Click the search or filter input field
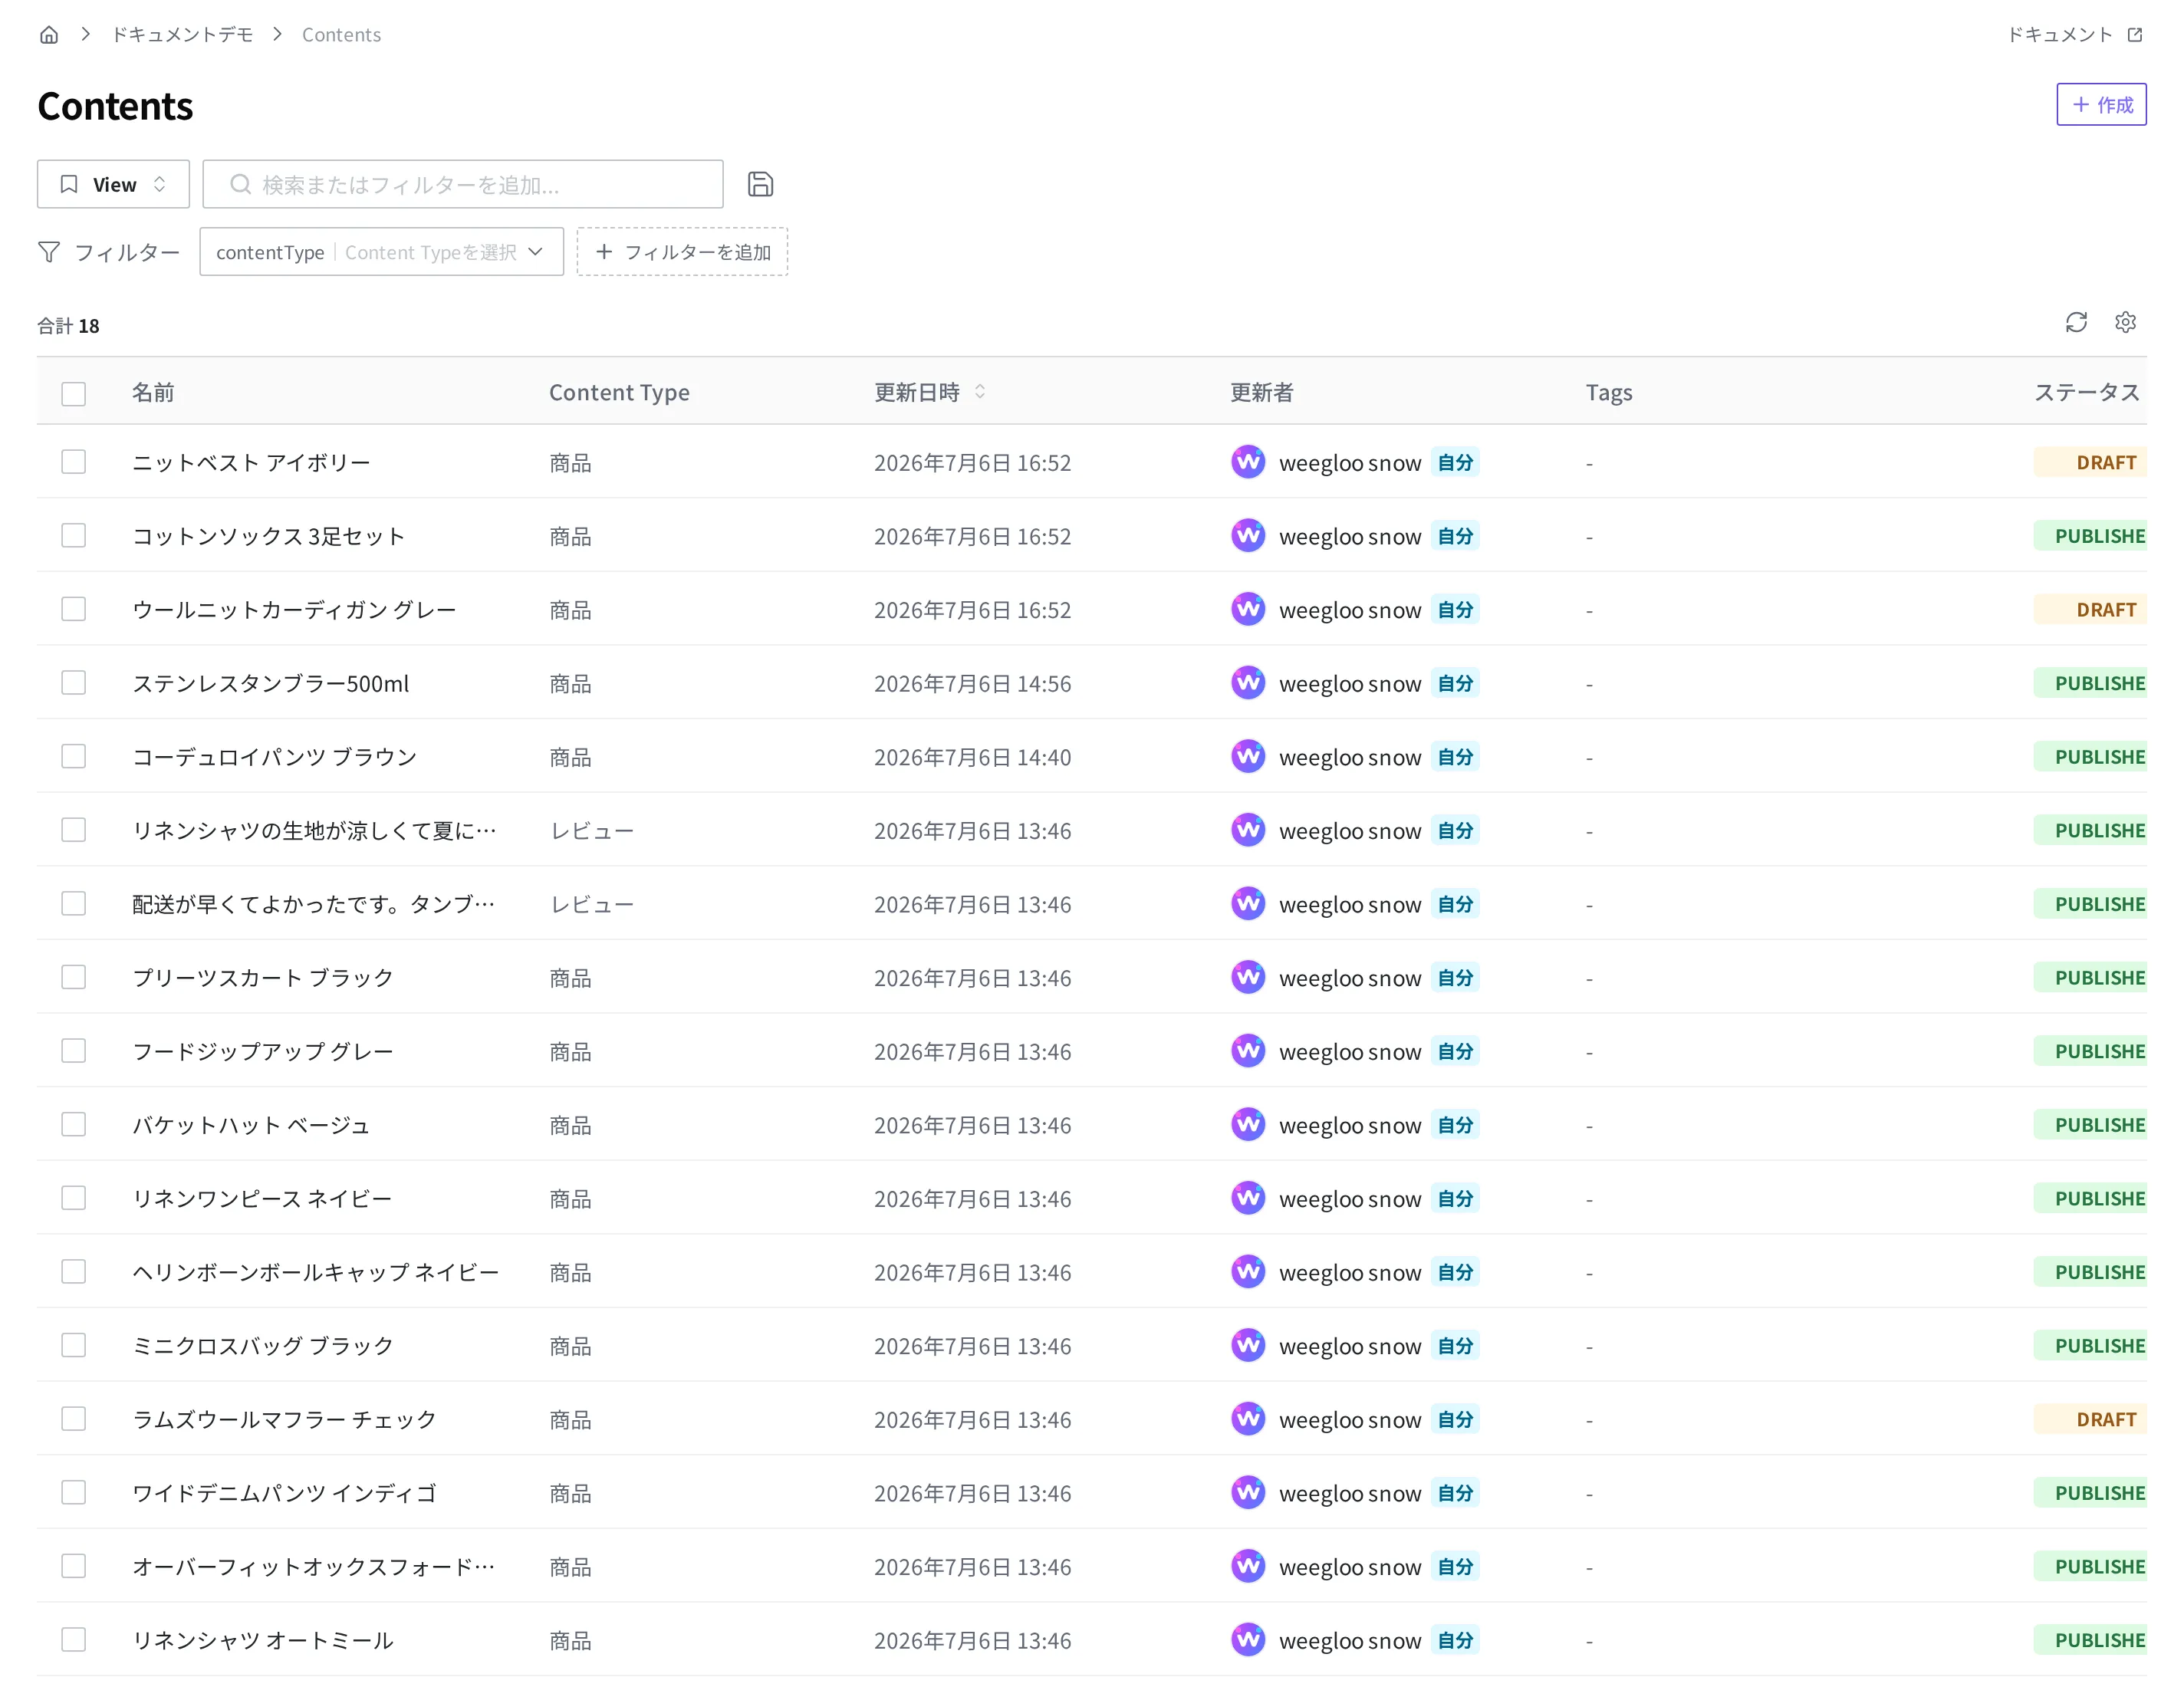The height and width of the screenshot is (1687, 2184). [463, 185]
